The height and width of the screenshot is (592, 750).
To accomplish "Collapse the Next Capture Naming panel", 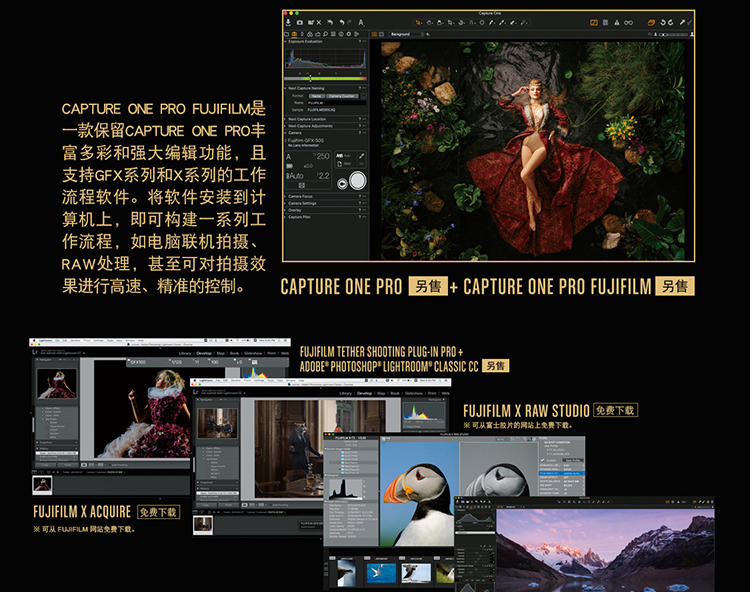I will point(286,88).
